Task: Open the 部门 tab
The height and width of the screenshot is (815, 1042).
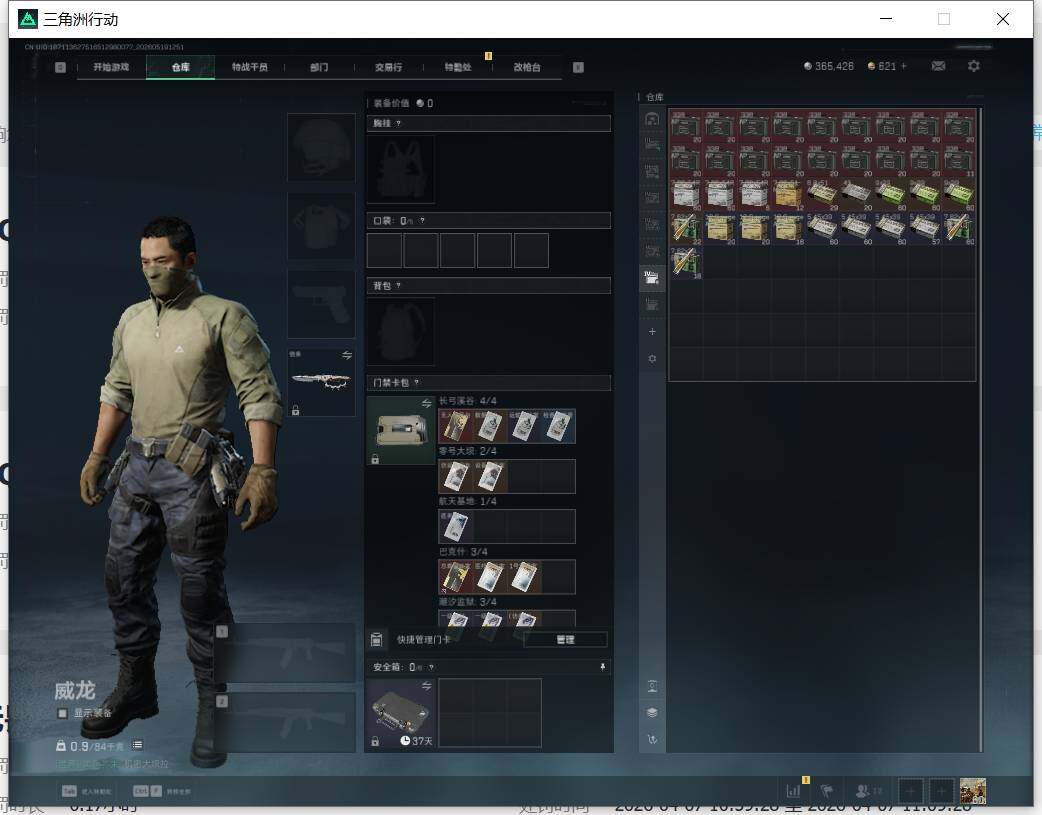Action: [x=319, y=67]
